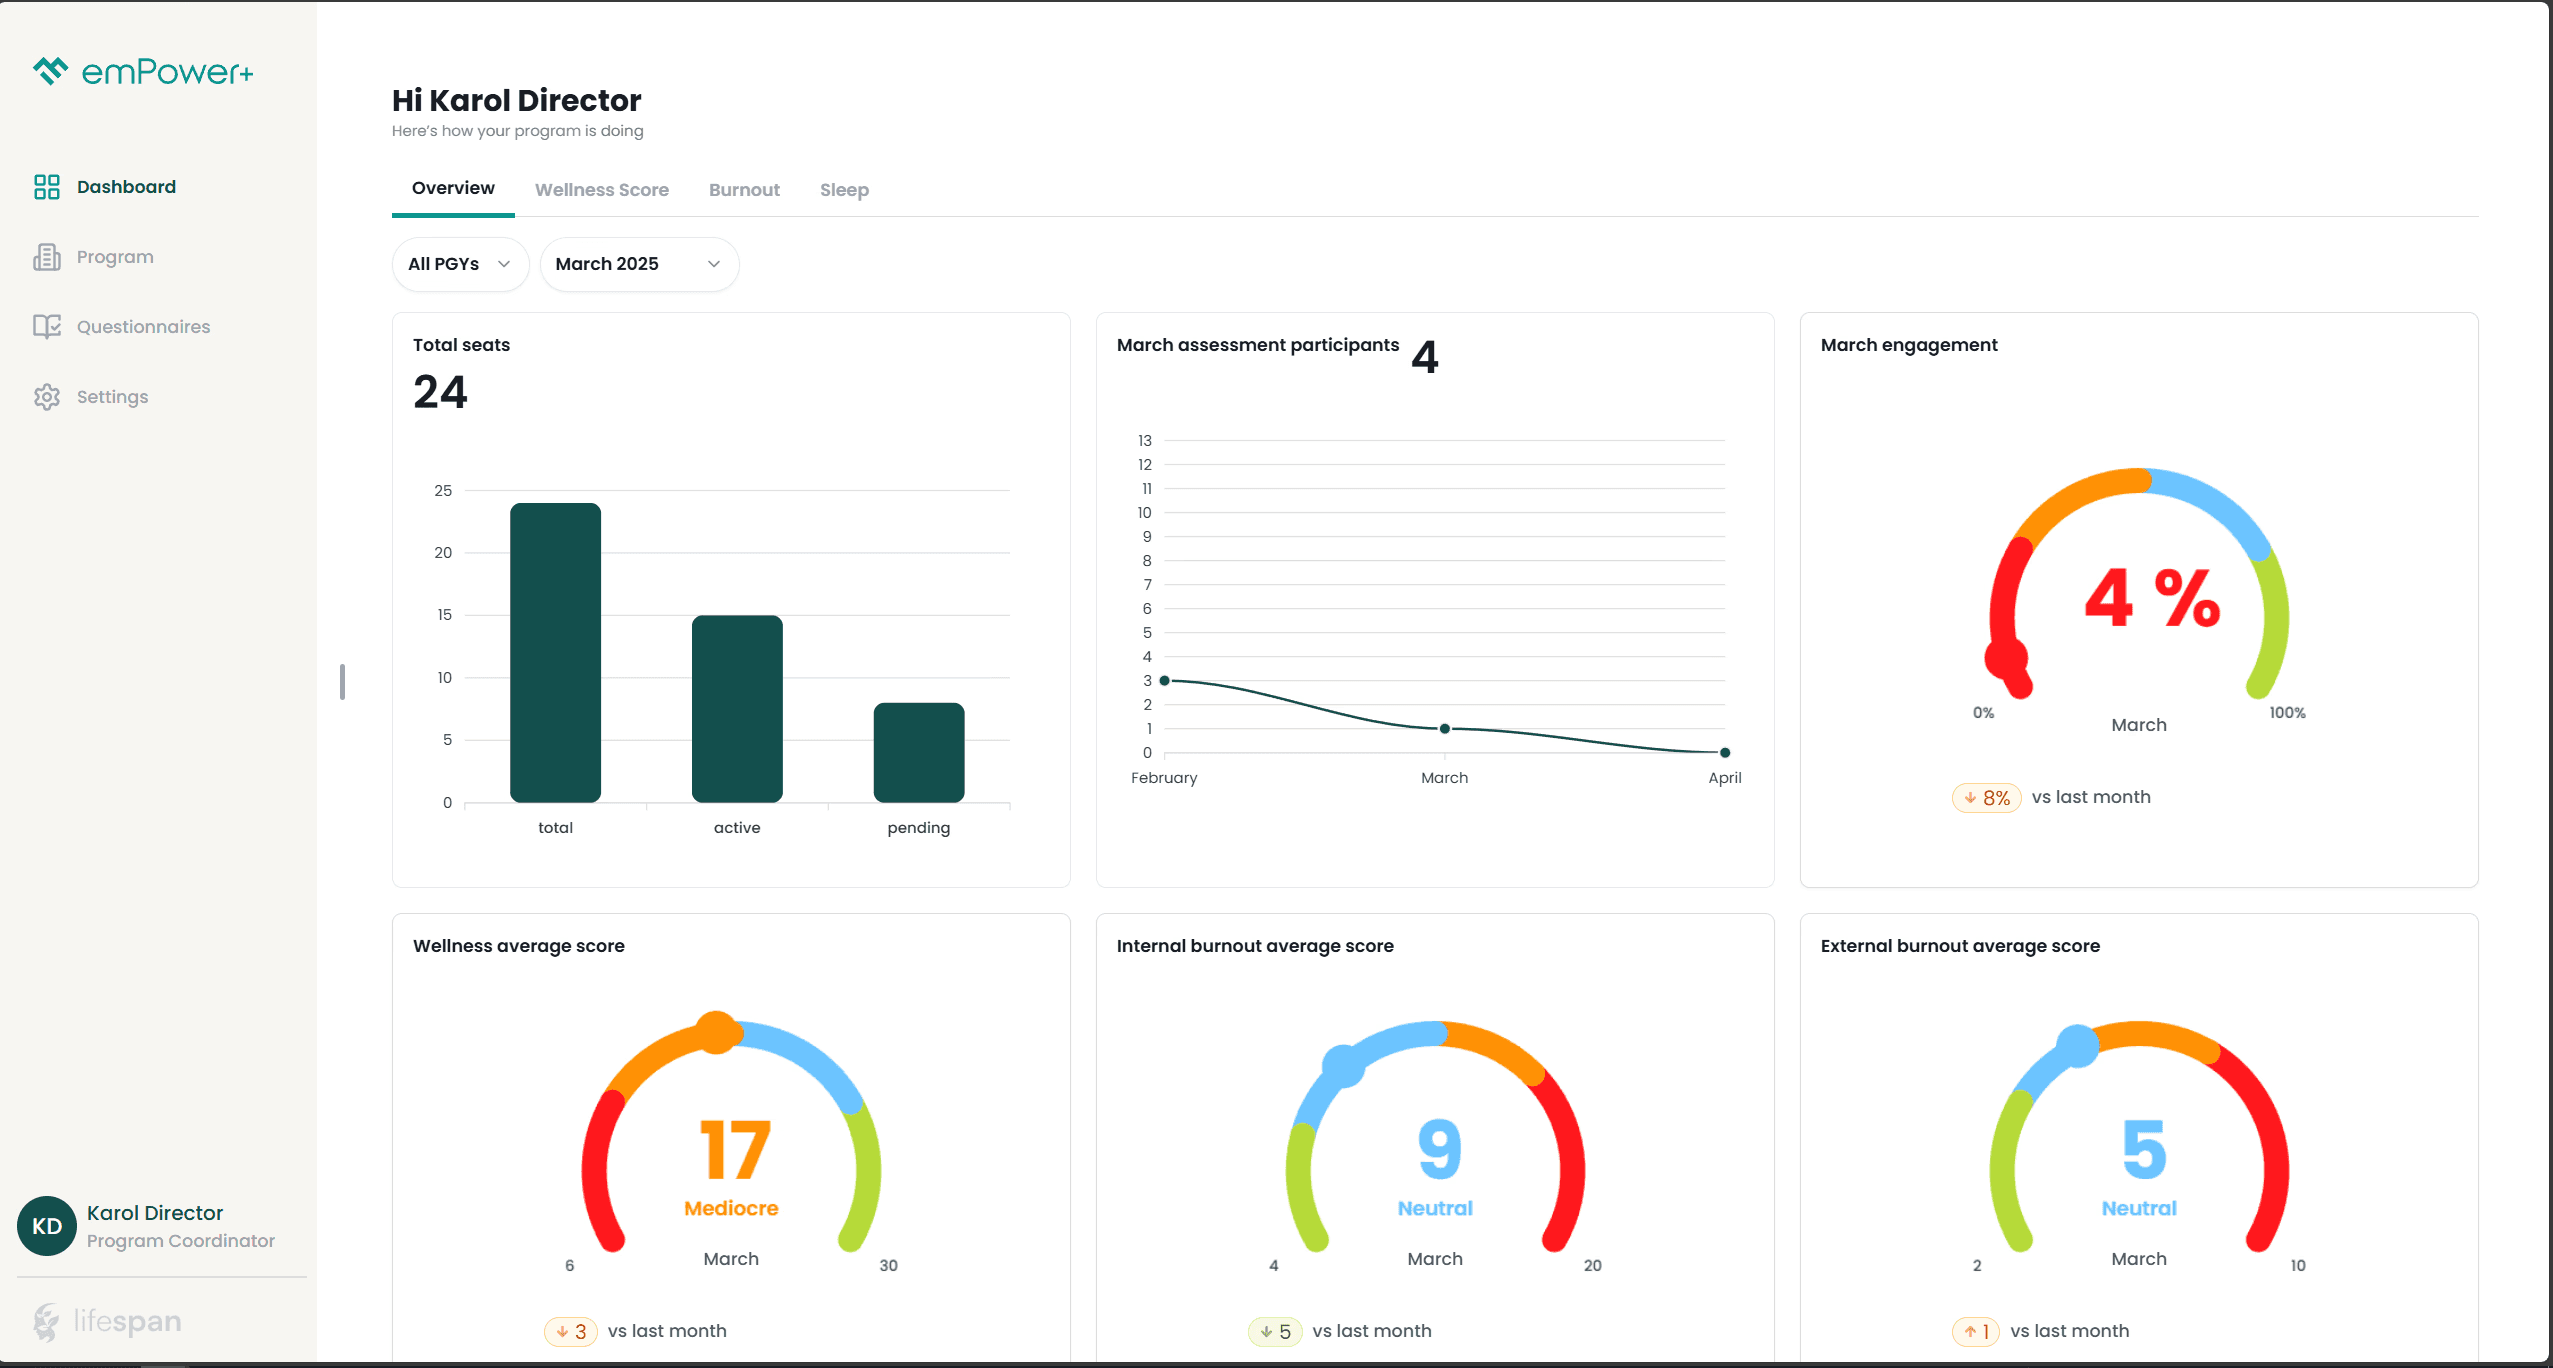Click the April data point on line chart
Viewport: 2553px width, 1368px height.
coord(1725,753)
